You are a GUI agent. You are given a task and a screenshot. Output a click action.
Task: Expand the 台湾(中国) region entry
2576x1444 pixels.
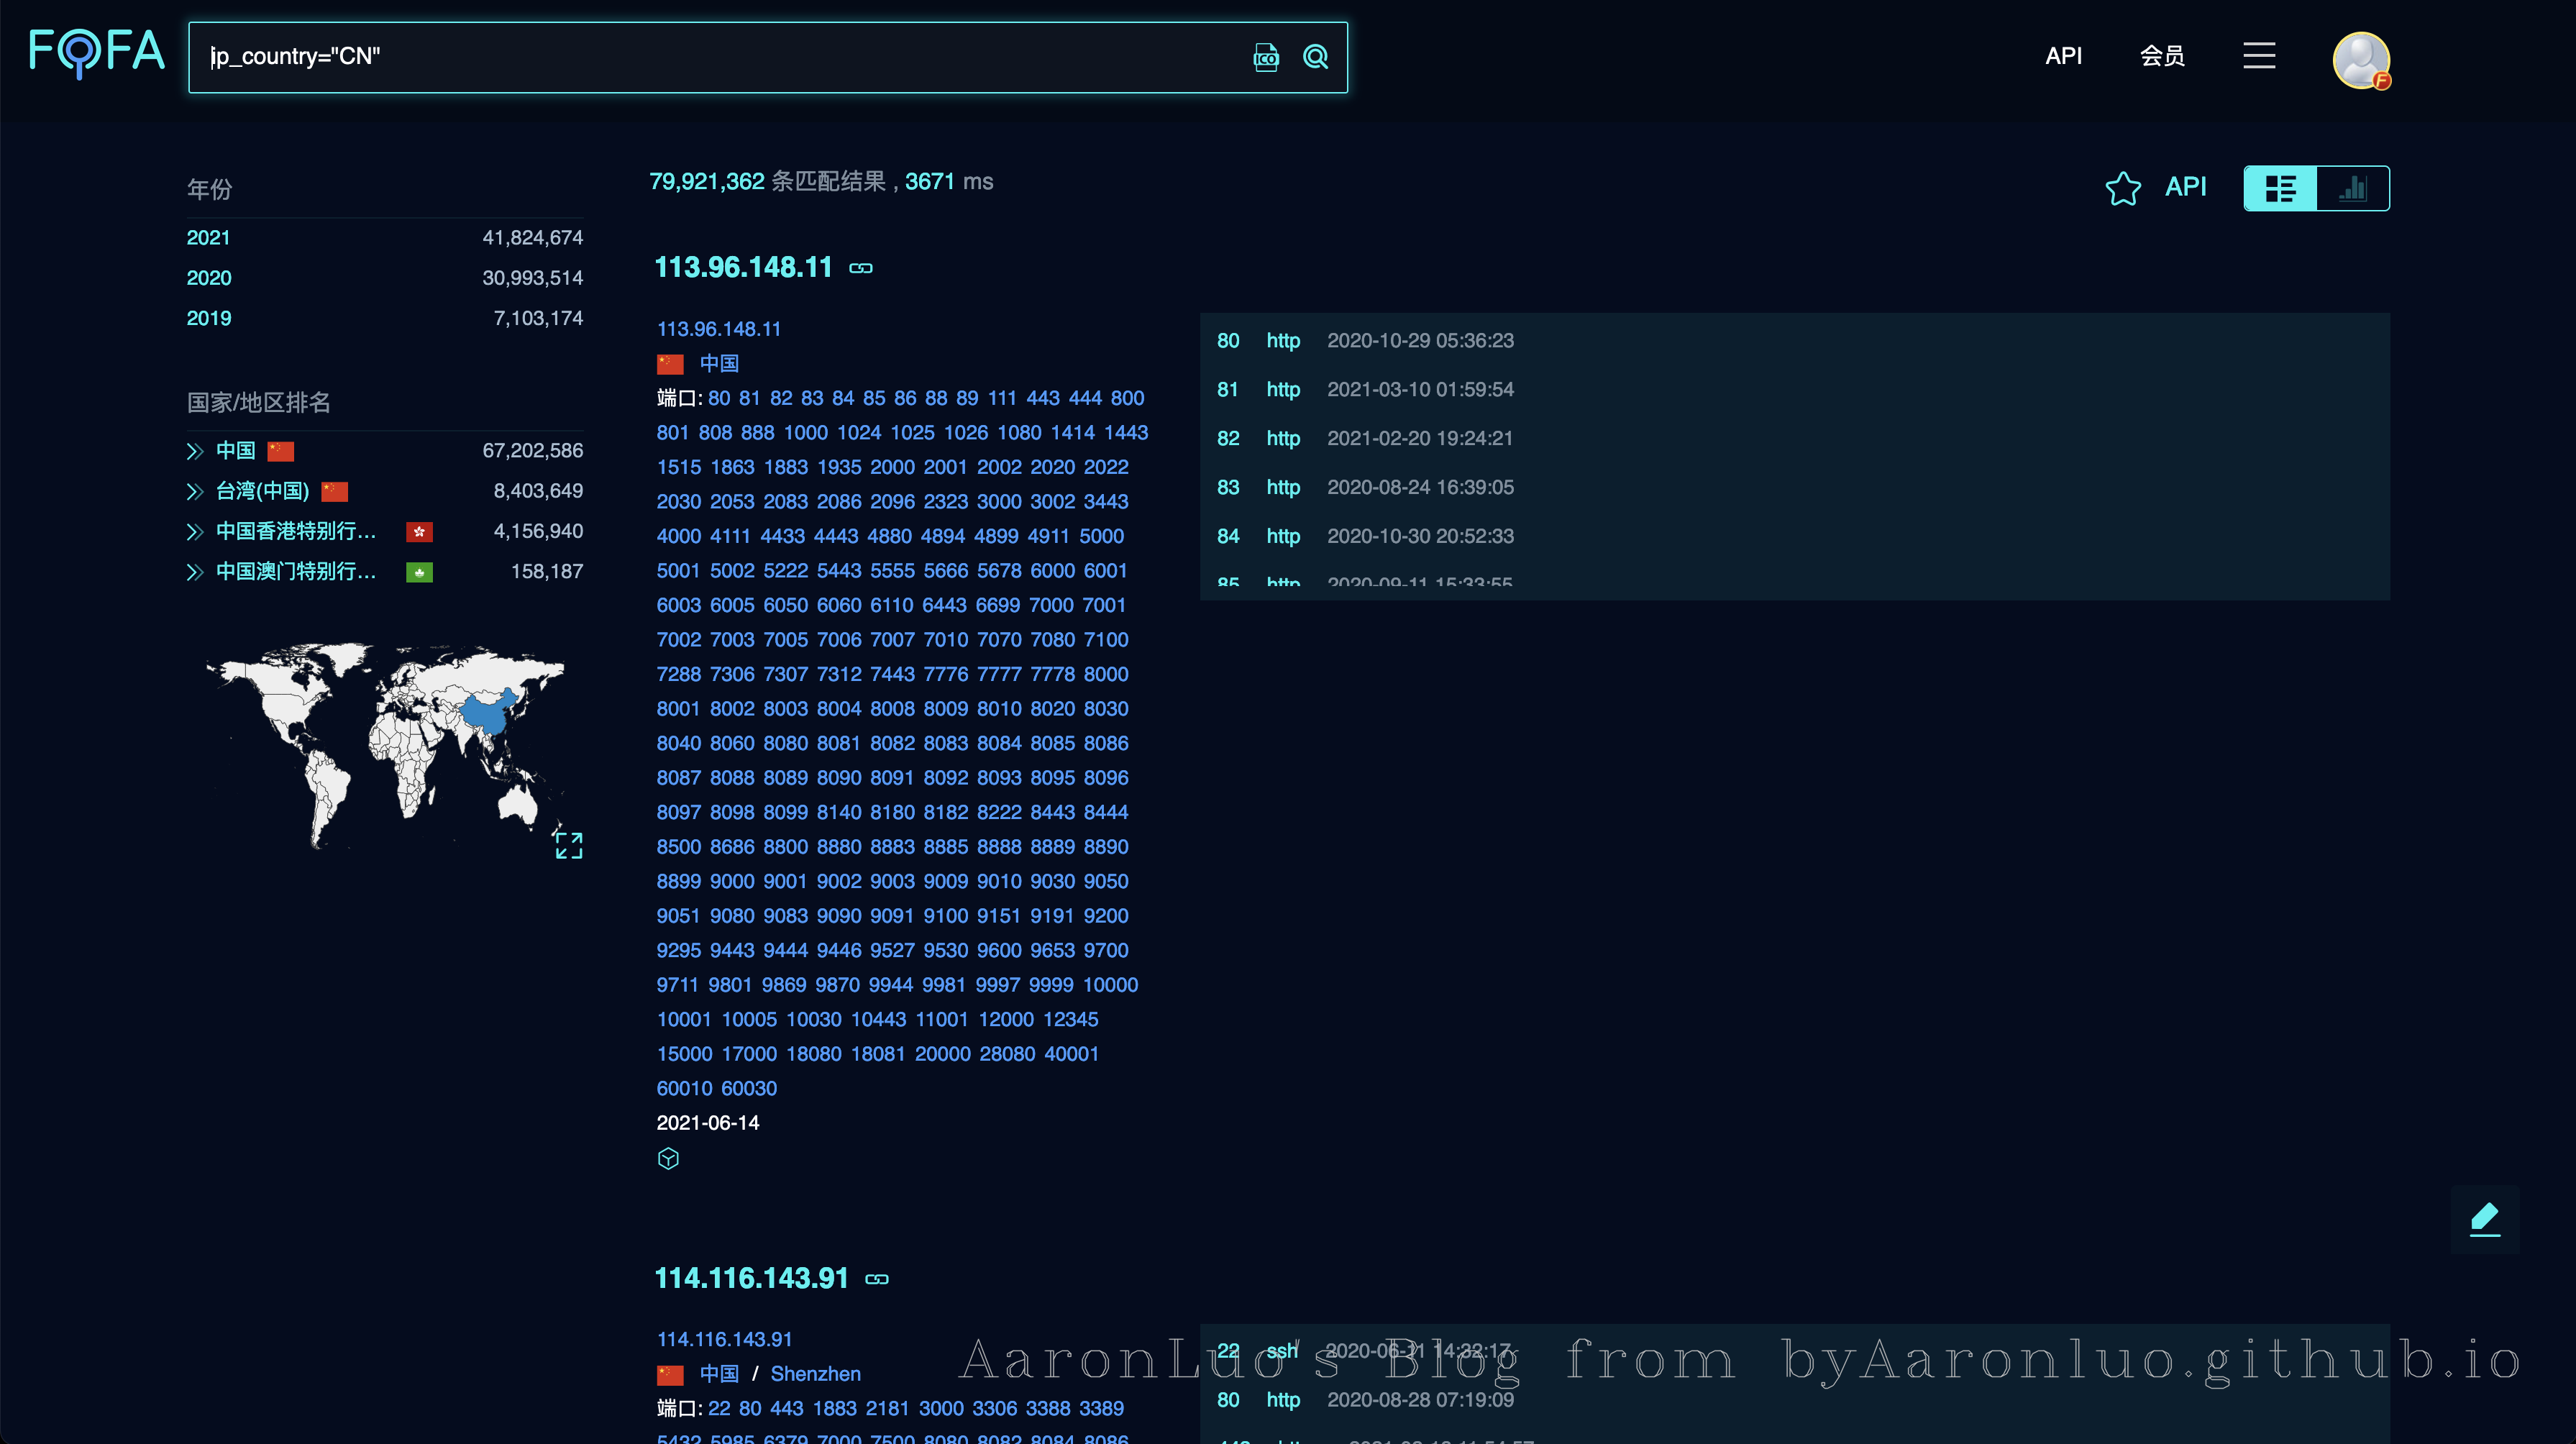click(x=195, y=491)
